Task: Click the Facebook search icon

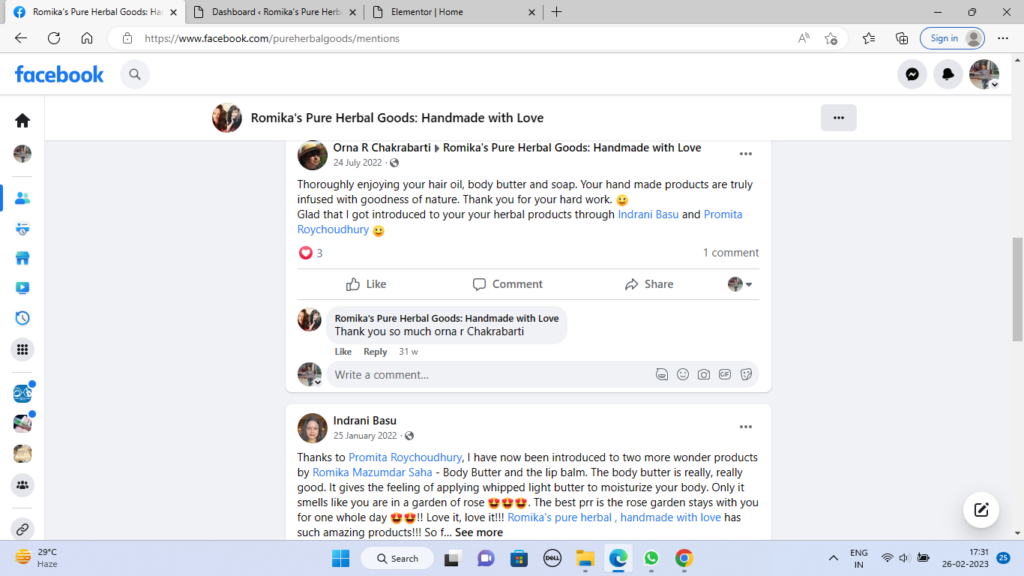Action: click(135, 74)
